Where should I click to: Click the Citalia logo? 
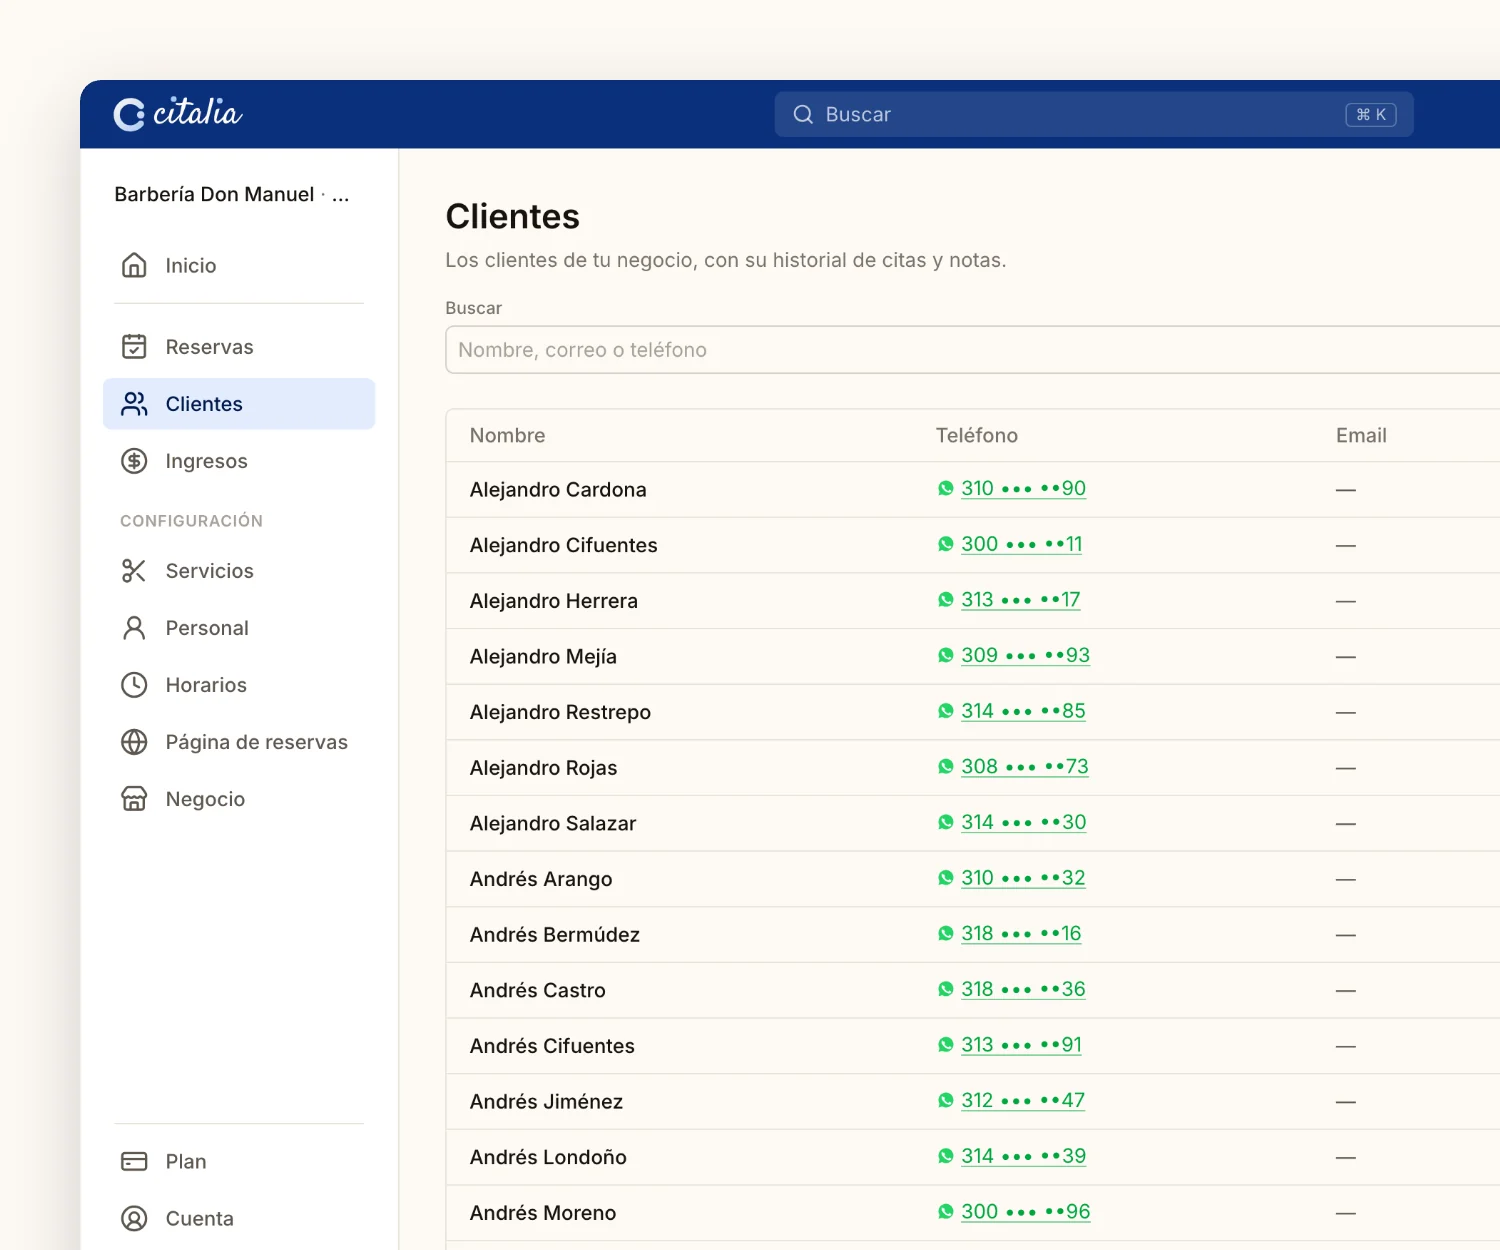pos(178,114)
